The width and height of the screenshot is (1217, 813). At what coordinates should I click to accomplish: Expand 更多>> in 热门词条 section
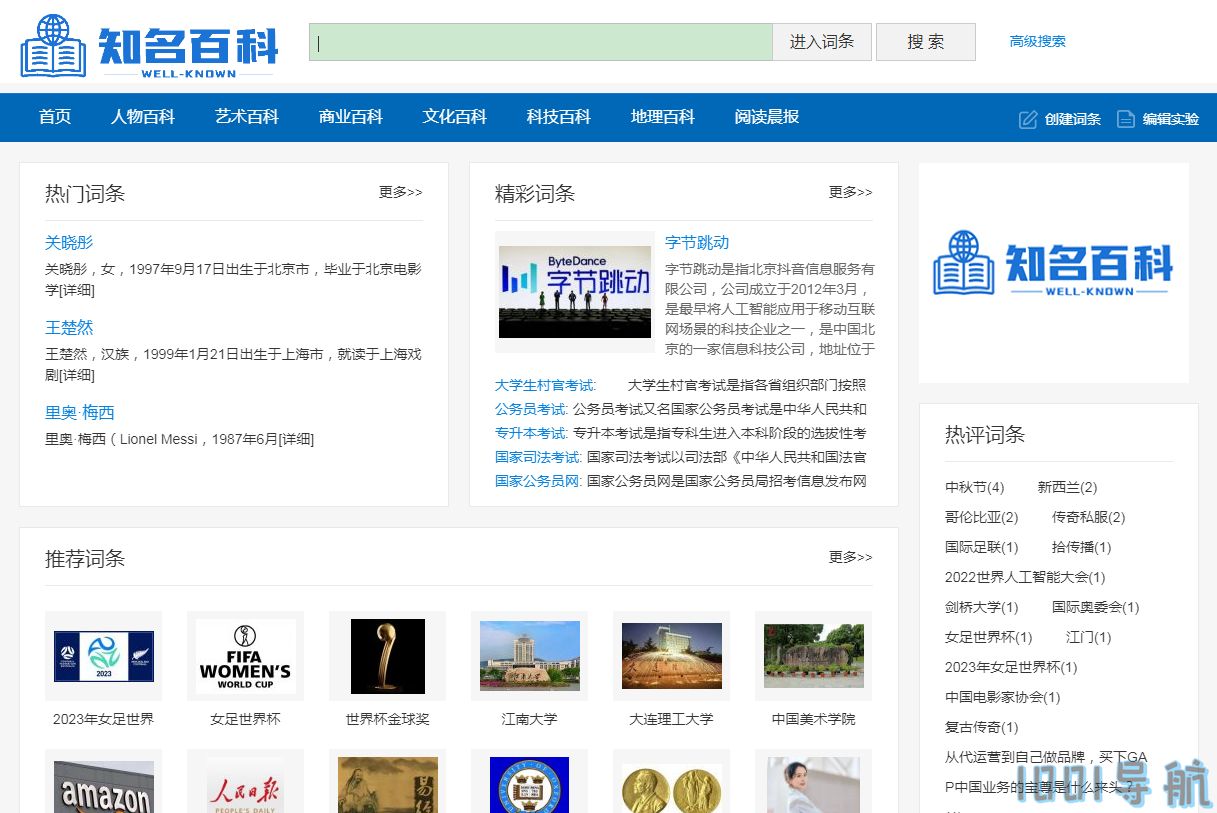pos(400,192)
